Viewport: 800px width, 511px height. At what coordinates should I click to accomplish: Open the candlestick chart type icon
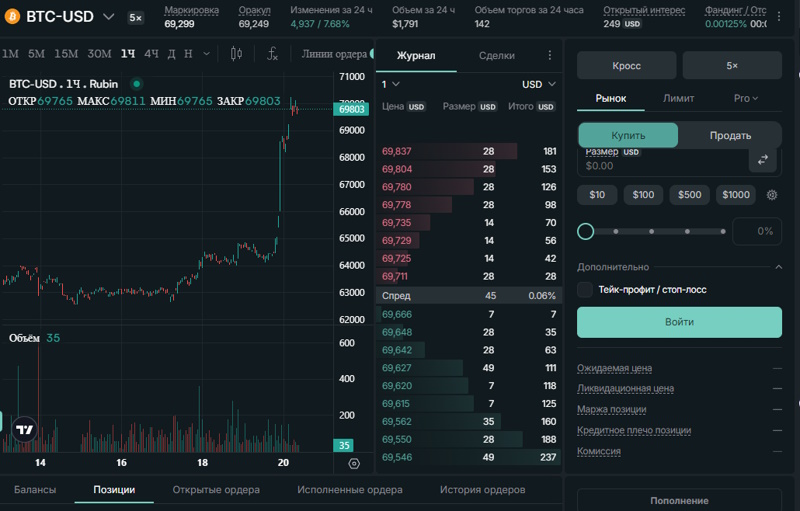pos(236,54)
